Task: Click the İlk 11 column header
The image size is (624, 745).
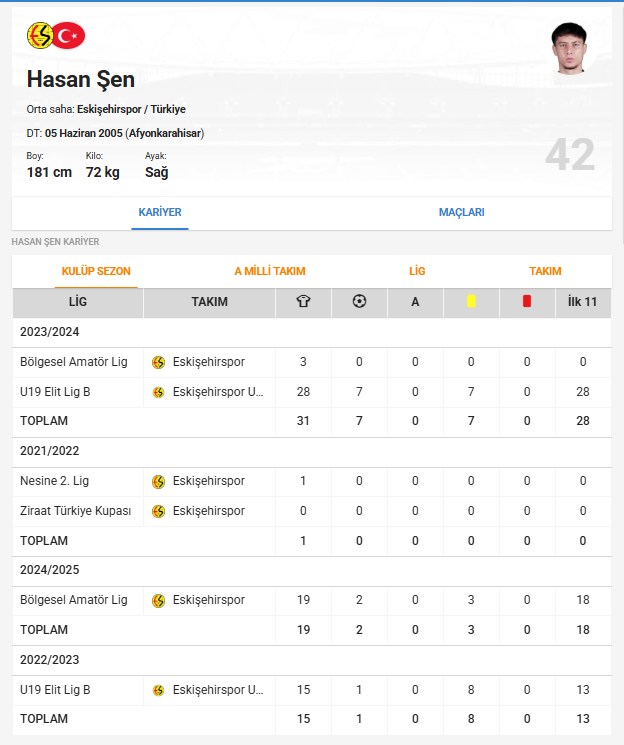Action: pos(583,302)
